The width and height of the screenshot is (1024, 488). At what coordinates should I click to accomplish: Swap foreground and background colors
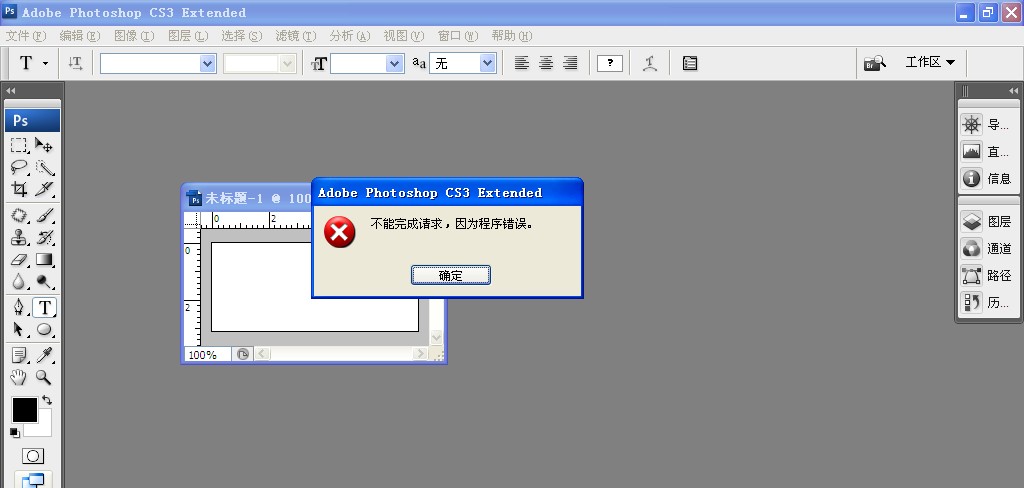click(47, 400)
